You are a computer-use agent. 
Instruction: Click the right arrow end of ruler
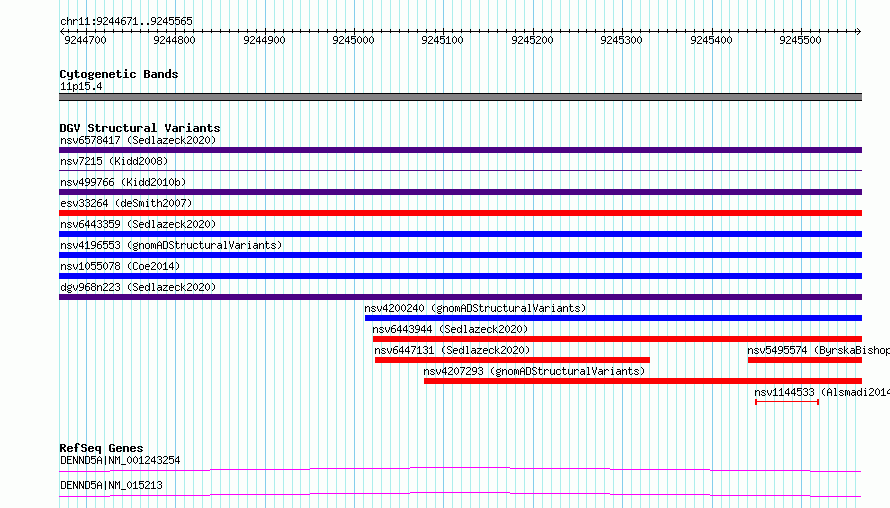pyautogui.click(x=859, y=31)
